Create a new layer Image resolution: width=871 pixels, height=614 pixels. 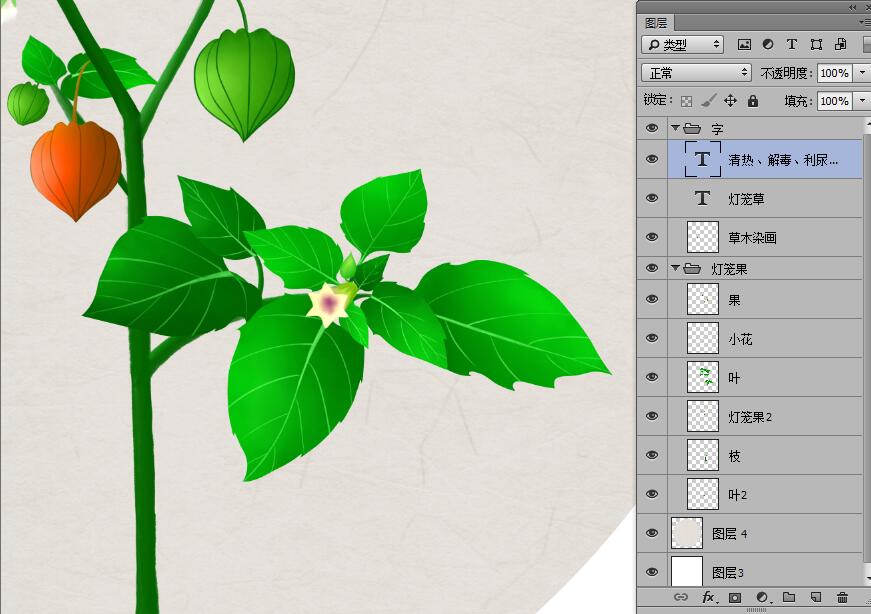point(815,597)
